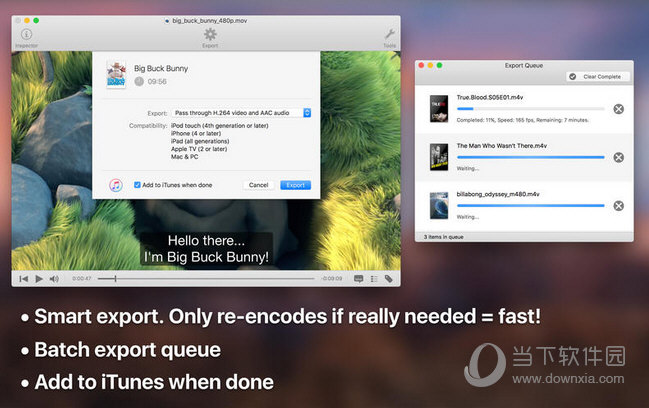The image size is (649, 408).
Task: Click the Big Buck Bunny poster thumbnail
Action: click(116, 74)
